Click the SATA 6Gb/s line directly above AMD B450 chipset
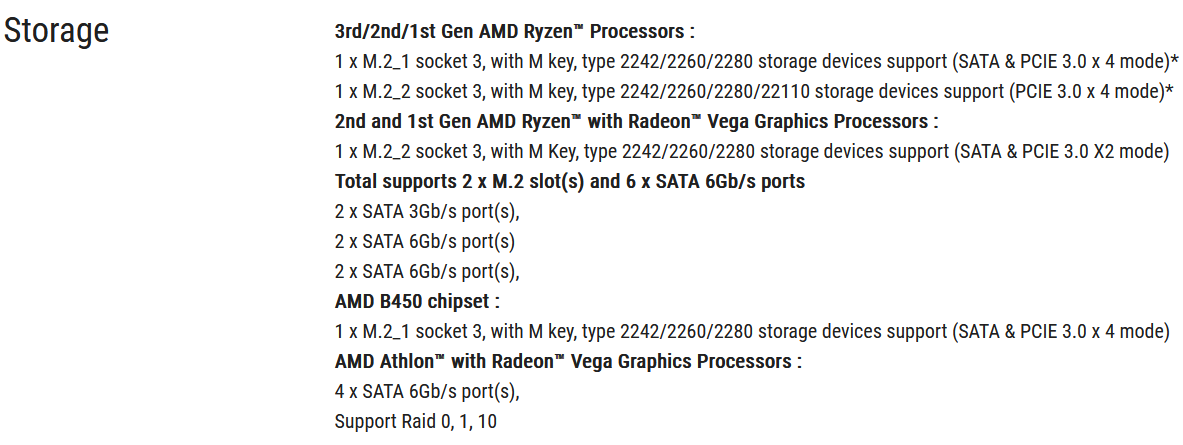This screenshot has height=445, width=1183. click(x=428, y=271)
